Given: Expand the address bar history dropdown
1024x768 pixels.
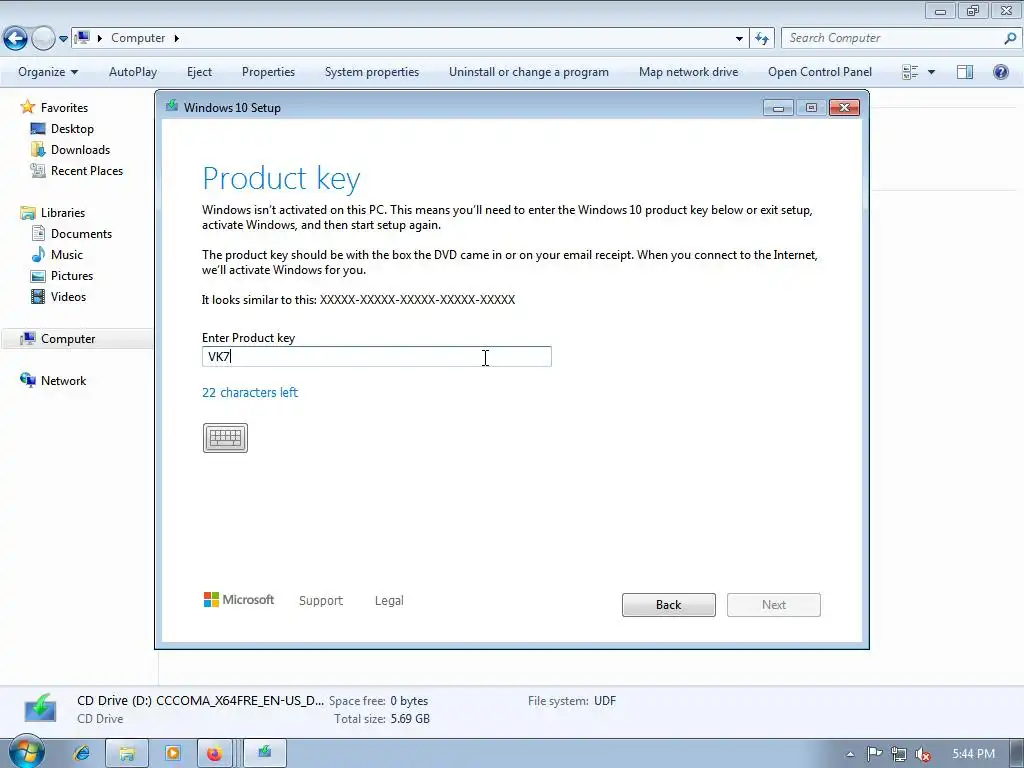Looking at the screenshot, I should [x=739, y=39].
